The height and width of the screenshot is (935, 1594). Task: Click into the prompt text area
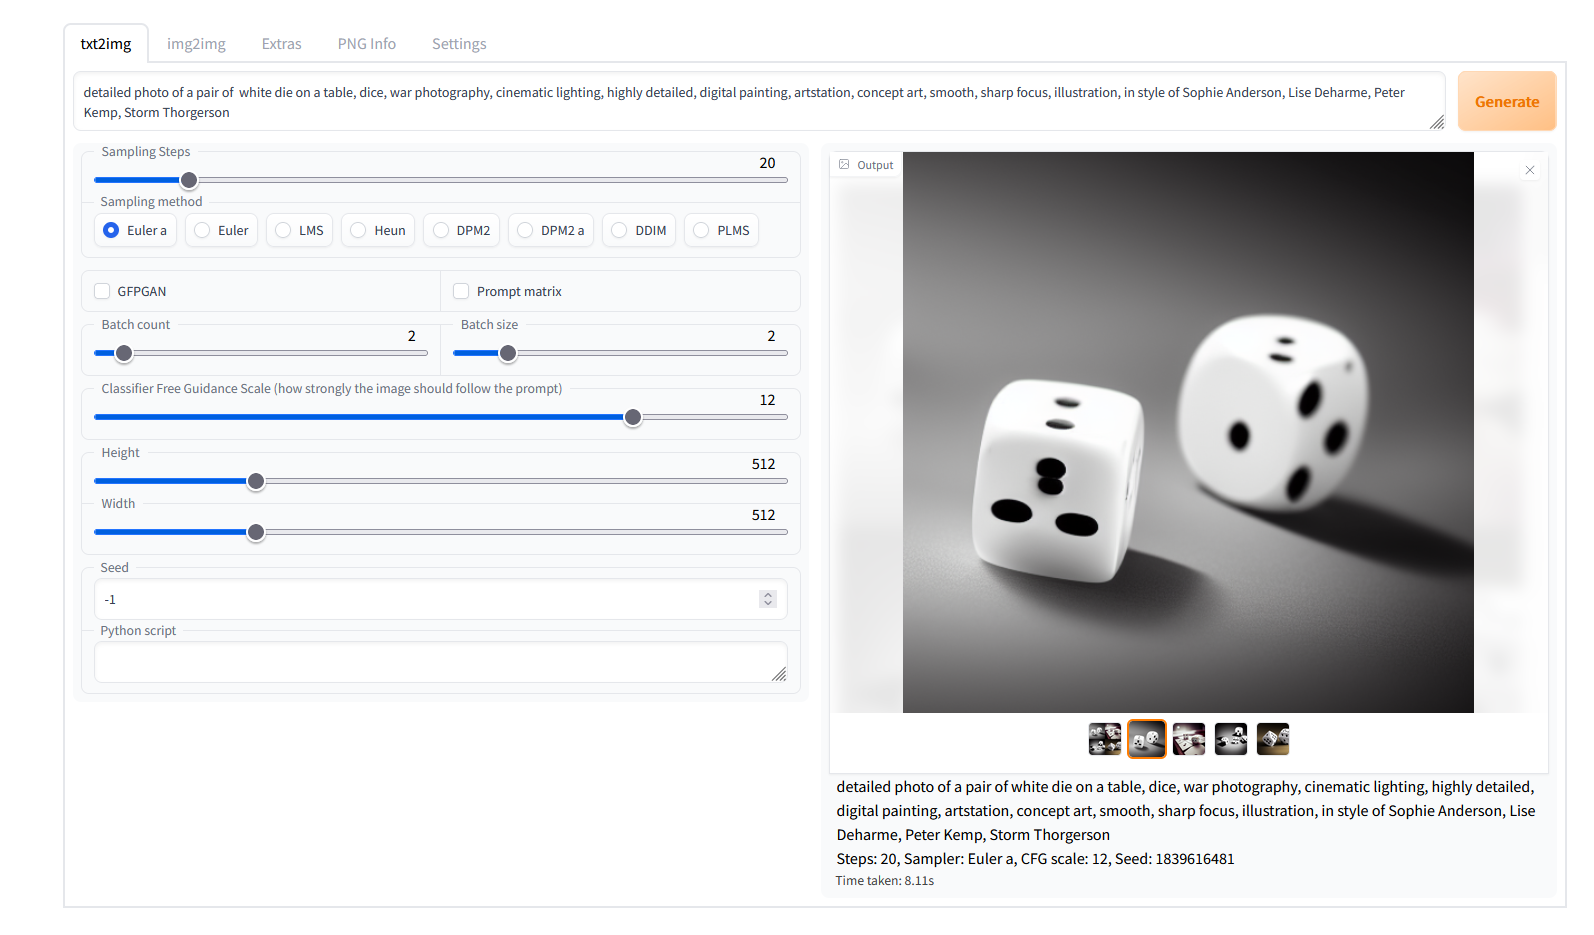tap(750, 102)
